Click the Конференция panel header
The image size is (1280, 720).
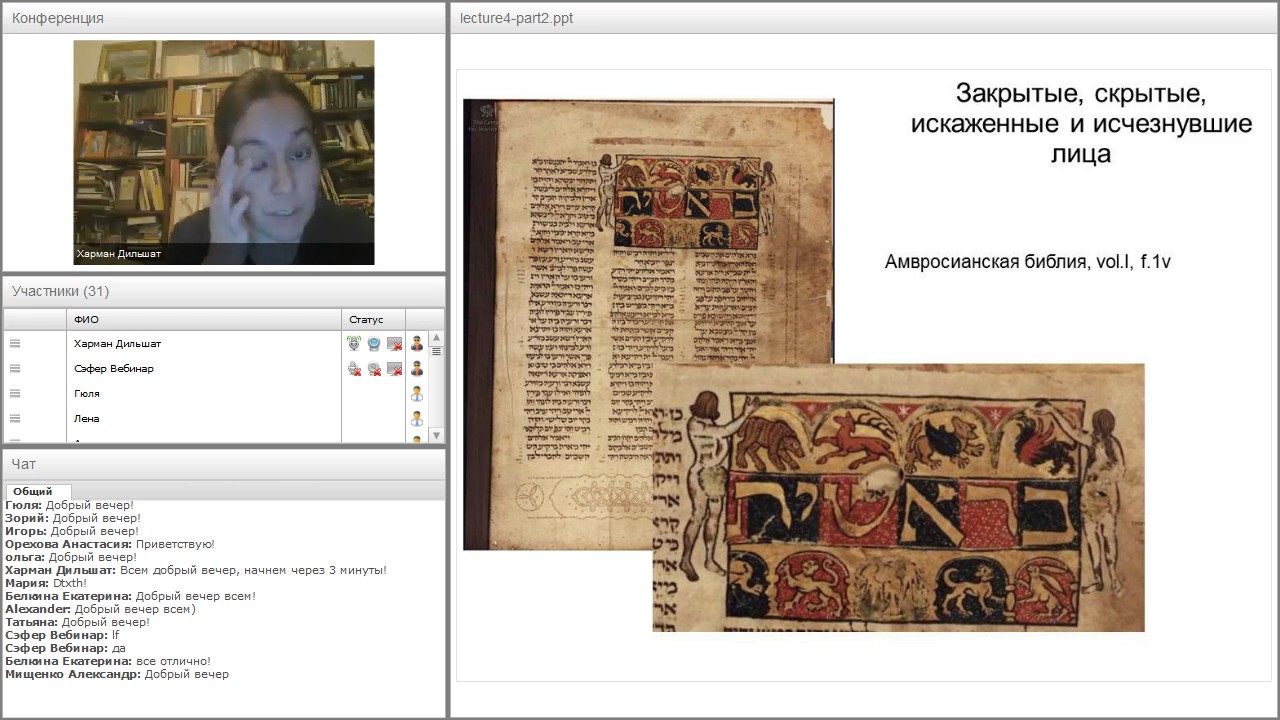coord(224,18)
